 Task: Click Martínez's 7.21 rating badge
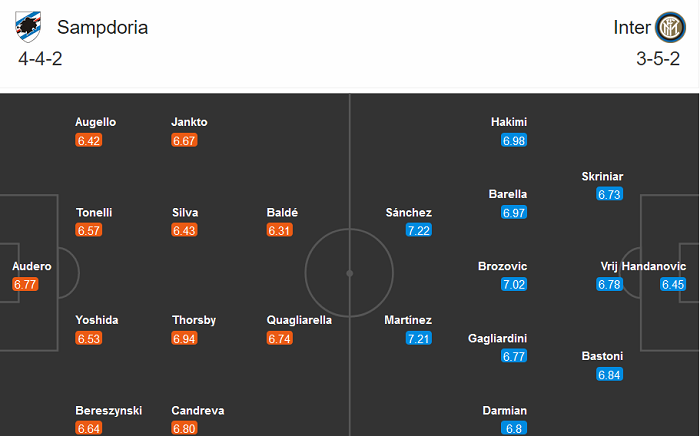tap(418, 339)
